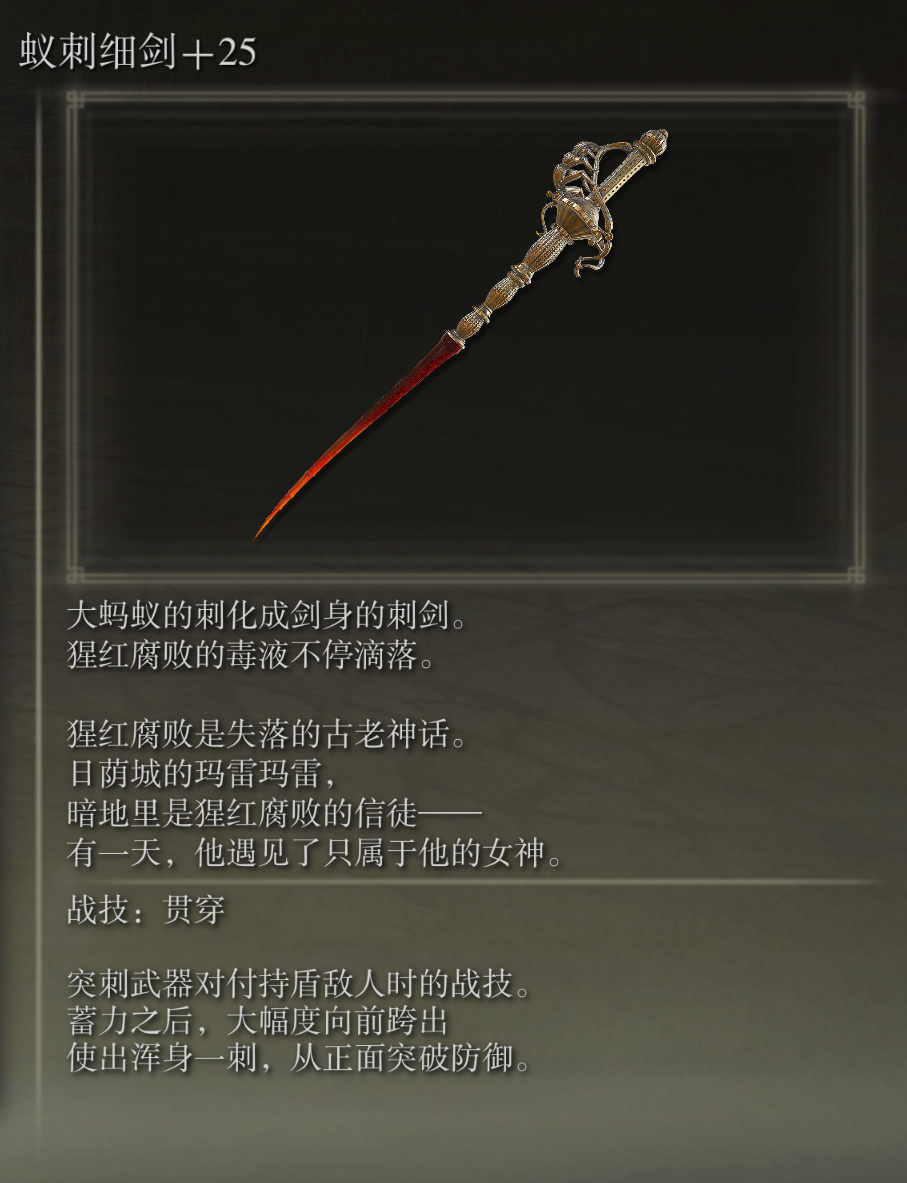Screen dimensions: 907x1183
Task: Click the item title 蚁刺细剑+25
Action: (x=138, y=52)
